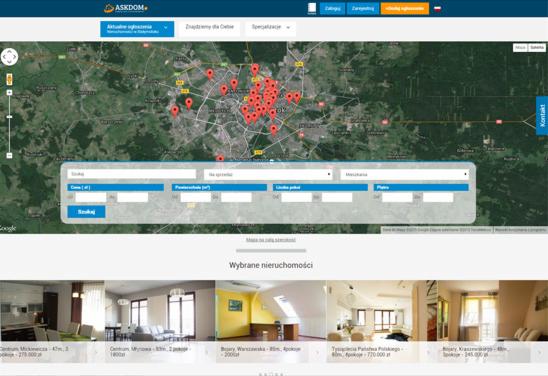548x376 pixels.
Task: Select the Street View pegman icon
Action: pyautogui.click(x=9, y=79)
